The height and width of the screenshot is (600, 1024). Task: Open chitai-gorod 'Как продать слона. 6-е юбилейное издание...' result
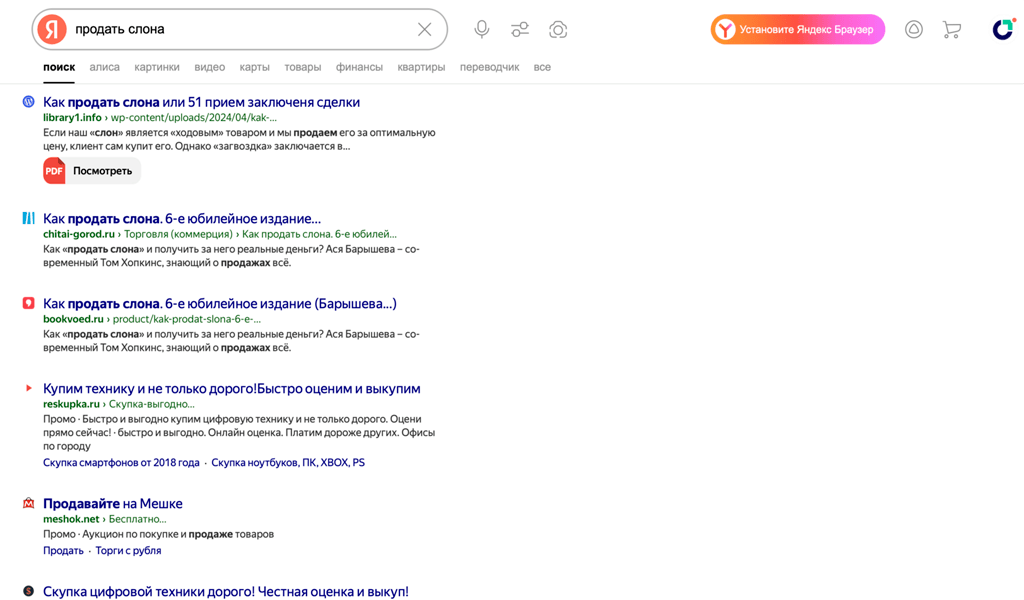[182, 219]
